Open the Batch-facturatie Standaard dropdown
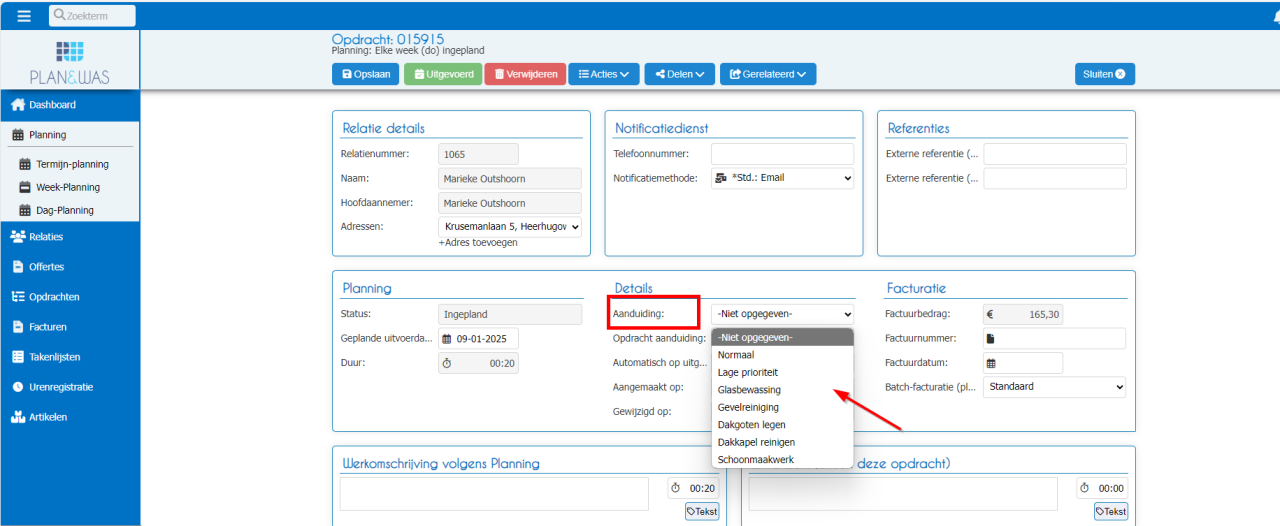Viewport: 1280px width, 526px height. (1055, 387)
